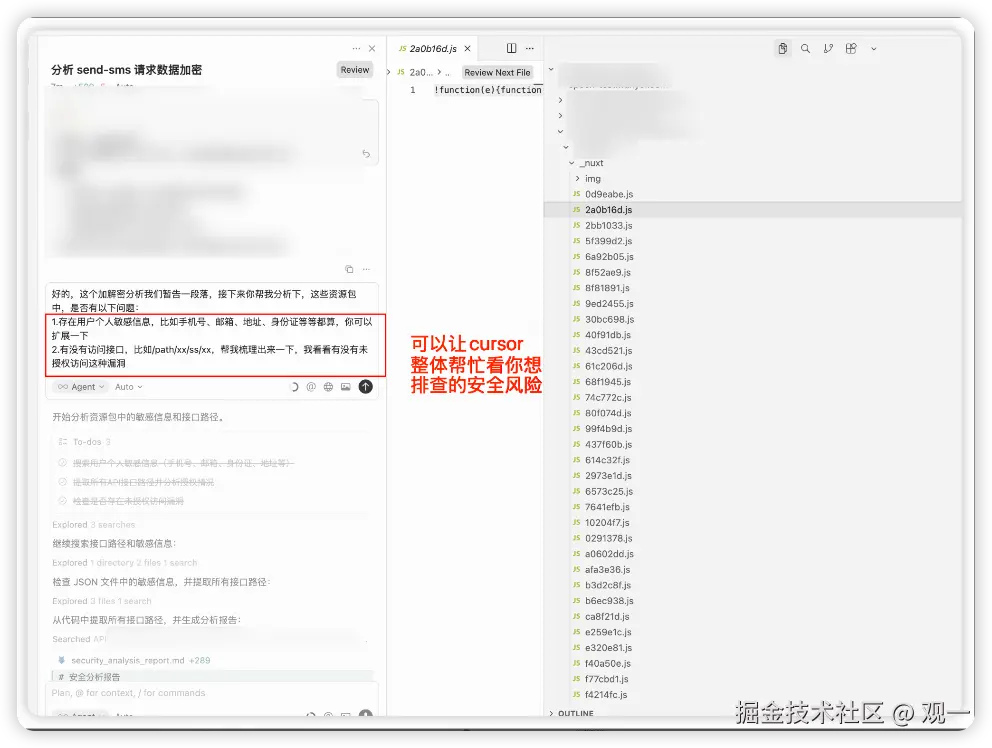Open file 5f399d2.js
Image resolution: width=992 pixels, height=748 pixels.
pos(609,241)
